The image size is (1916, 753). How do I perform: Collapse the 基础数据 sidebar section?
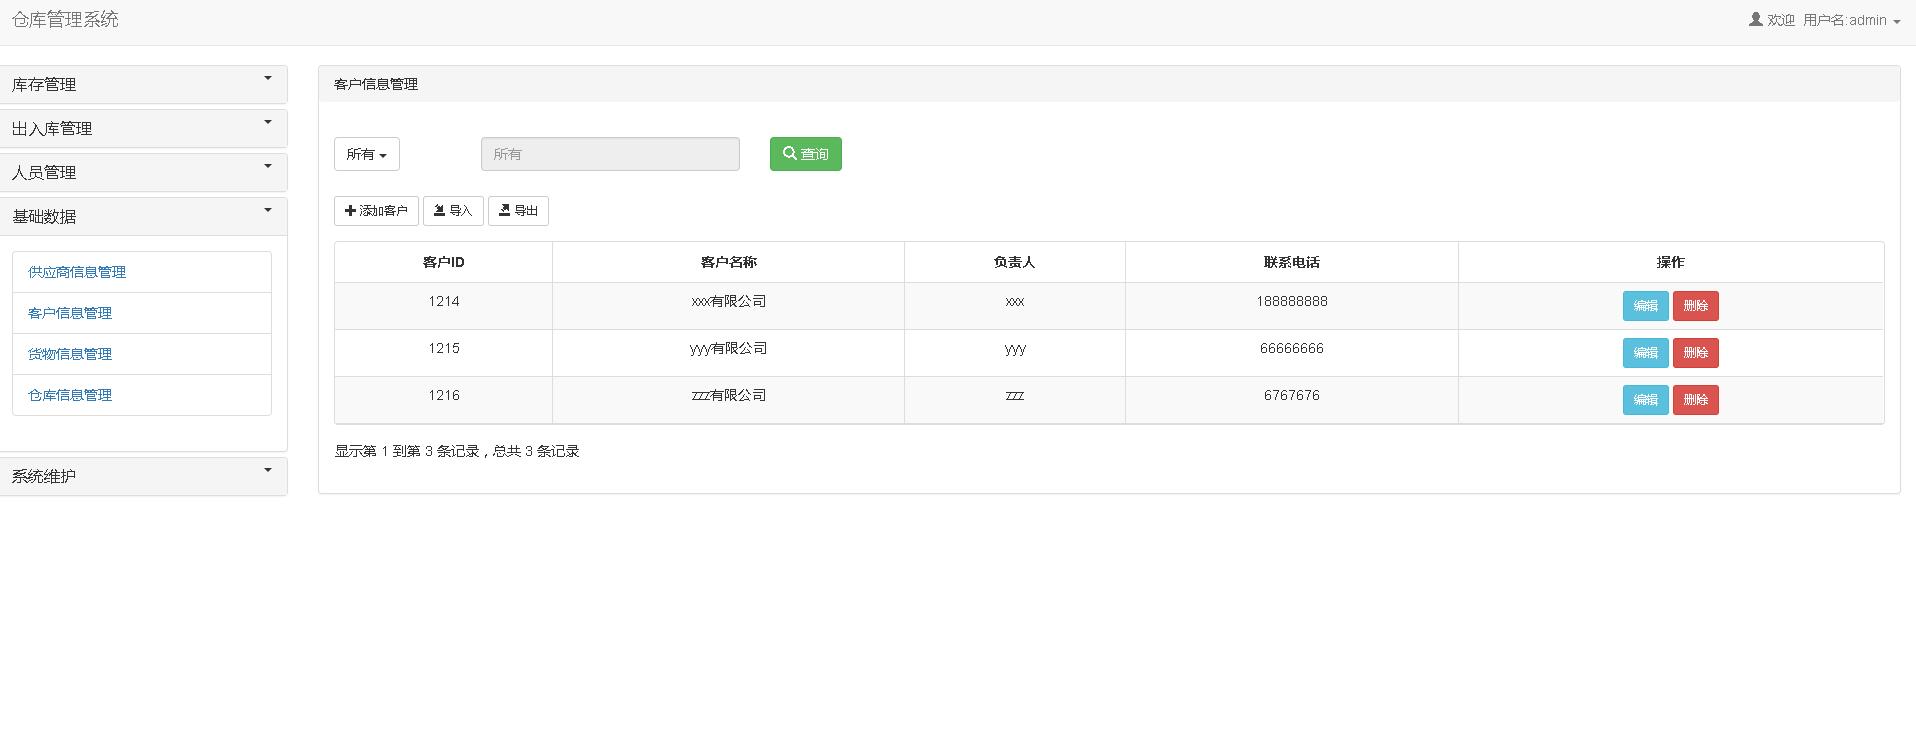pyautogui.click(x=143, y=217)
